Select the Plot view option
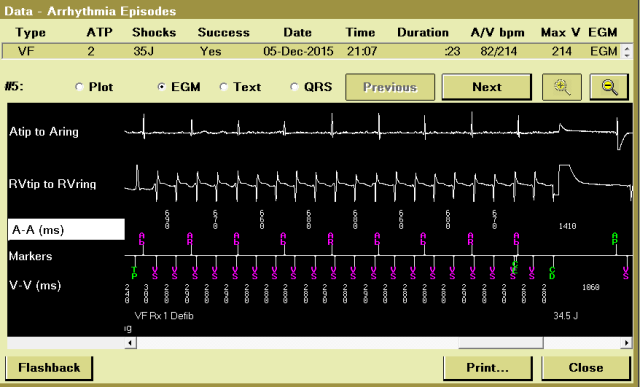Image resolution: width=640 pixels, height=387 pixels. [80, 87]
